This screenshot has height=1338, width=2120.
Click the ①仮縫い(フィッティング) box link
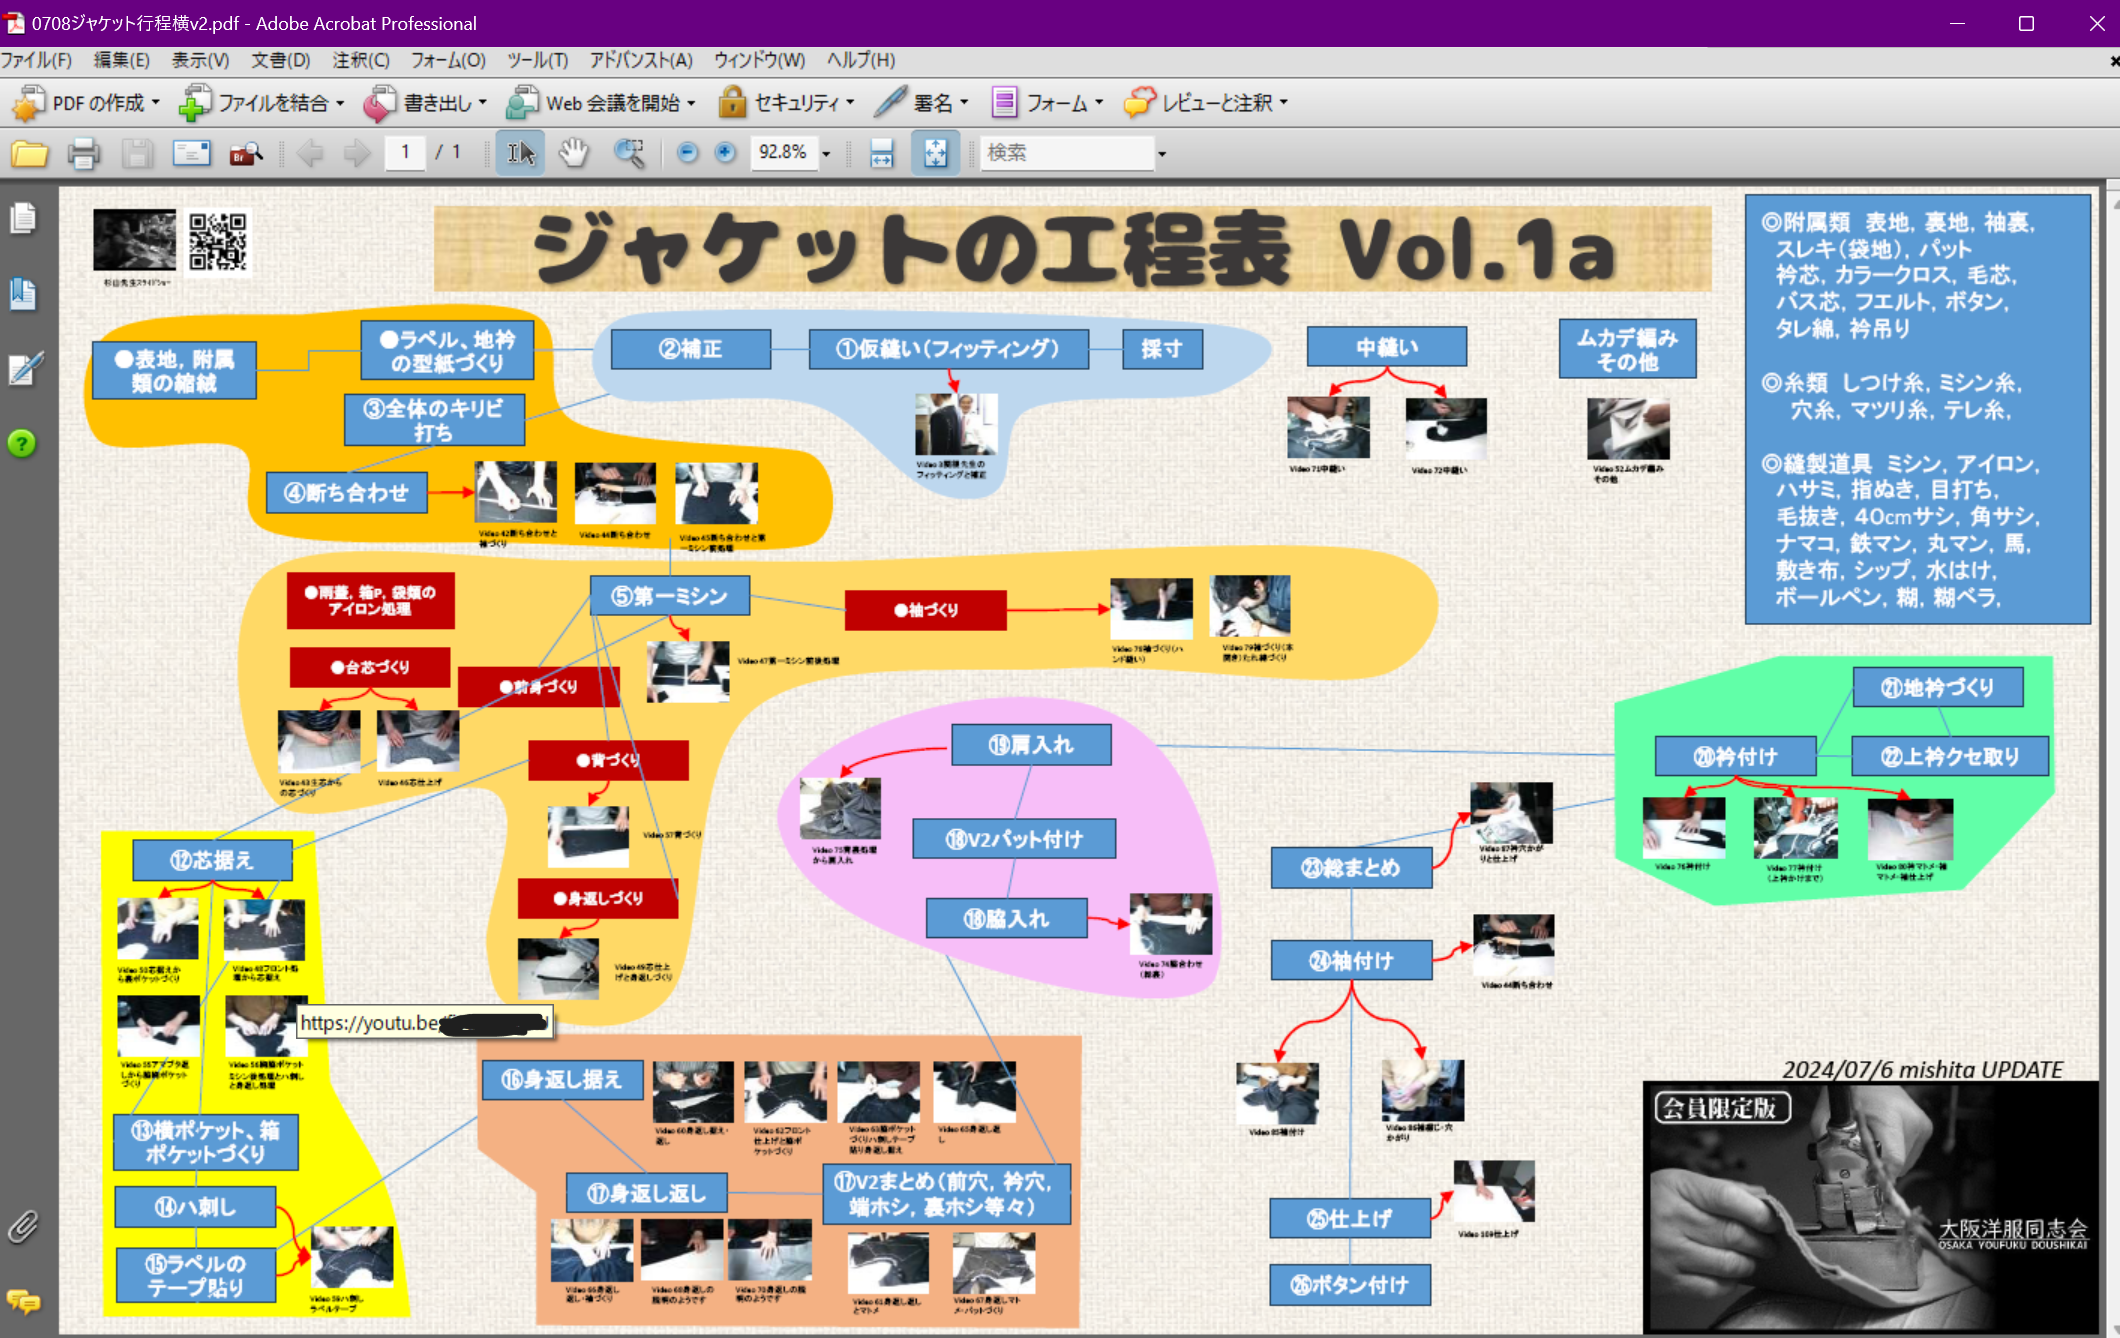pyautogui.click(x=948, y=349)
